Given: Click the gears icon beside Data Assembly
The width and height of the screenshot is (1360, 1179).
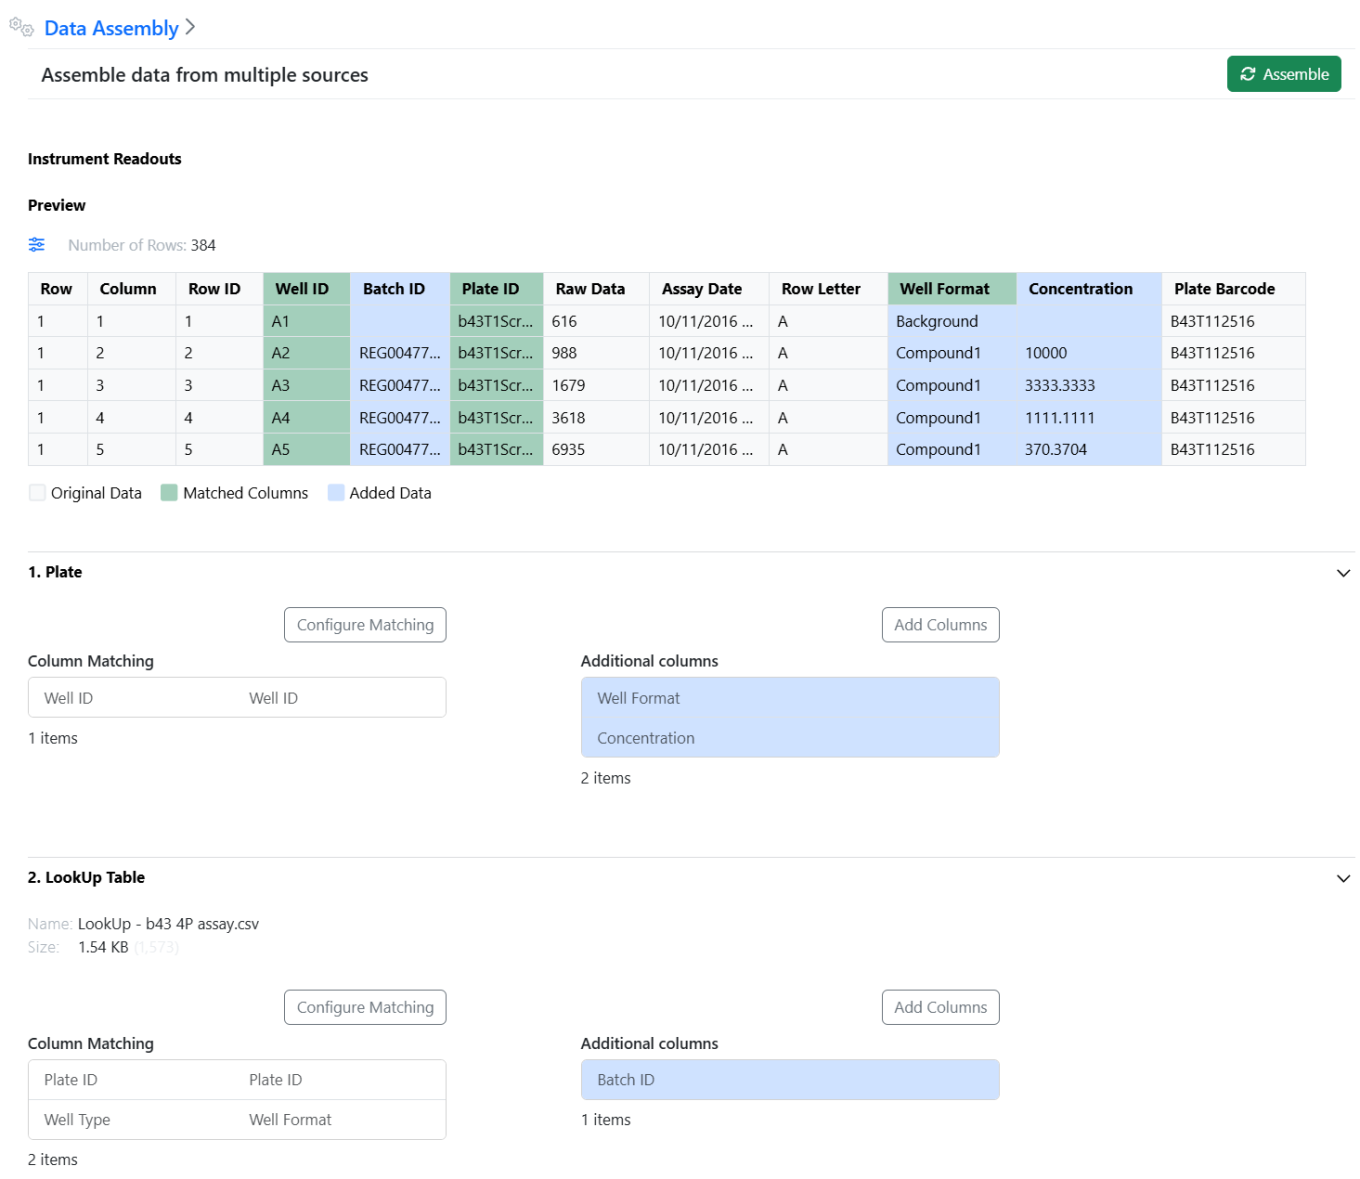Looking at the screenshot, I should (21, 27).
